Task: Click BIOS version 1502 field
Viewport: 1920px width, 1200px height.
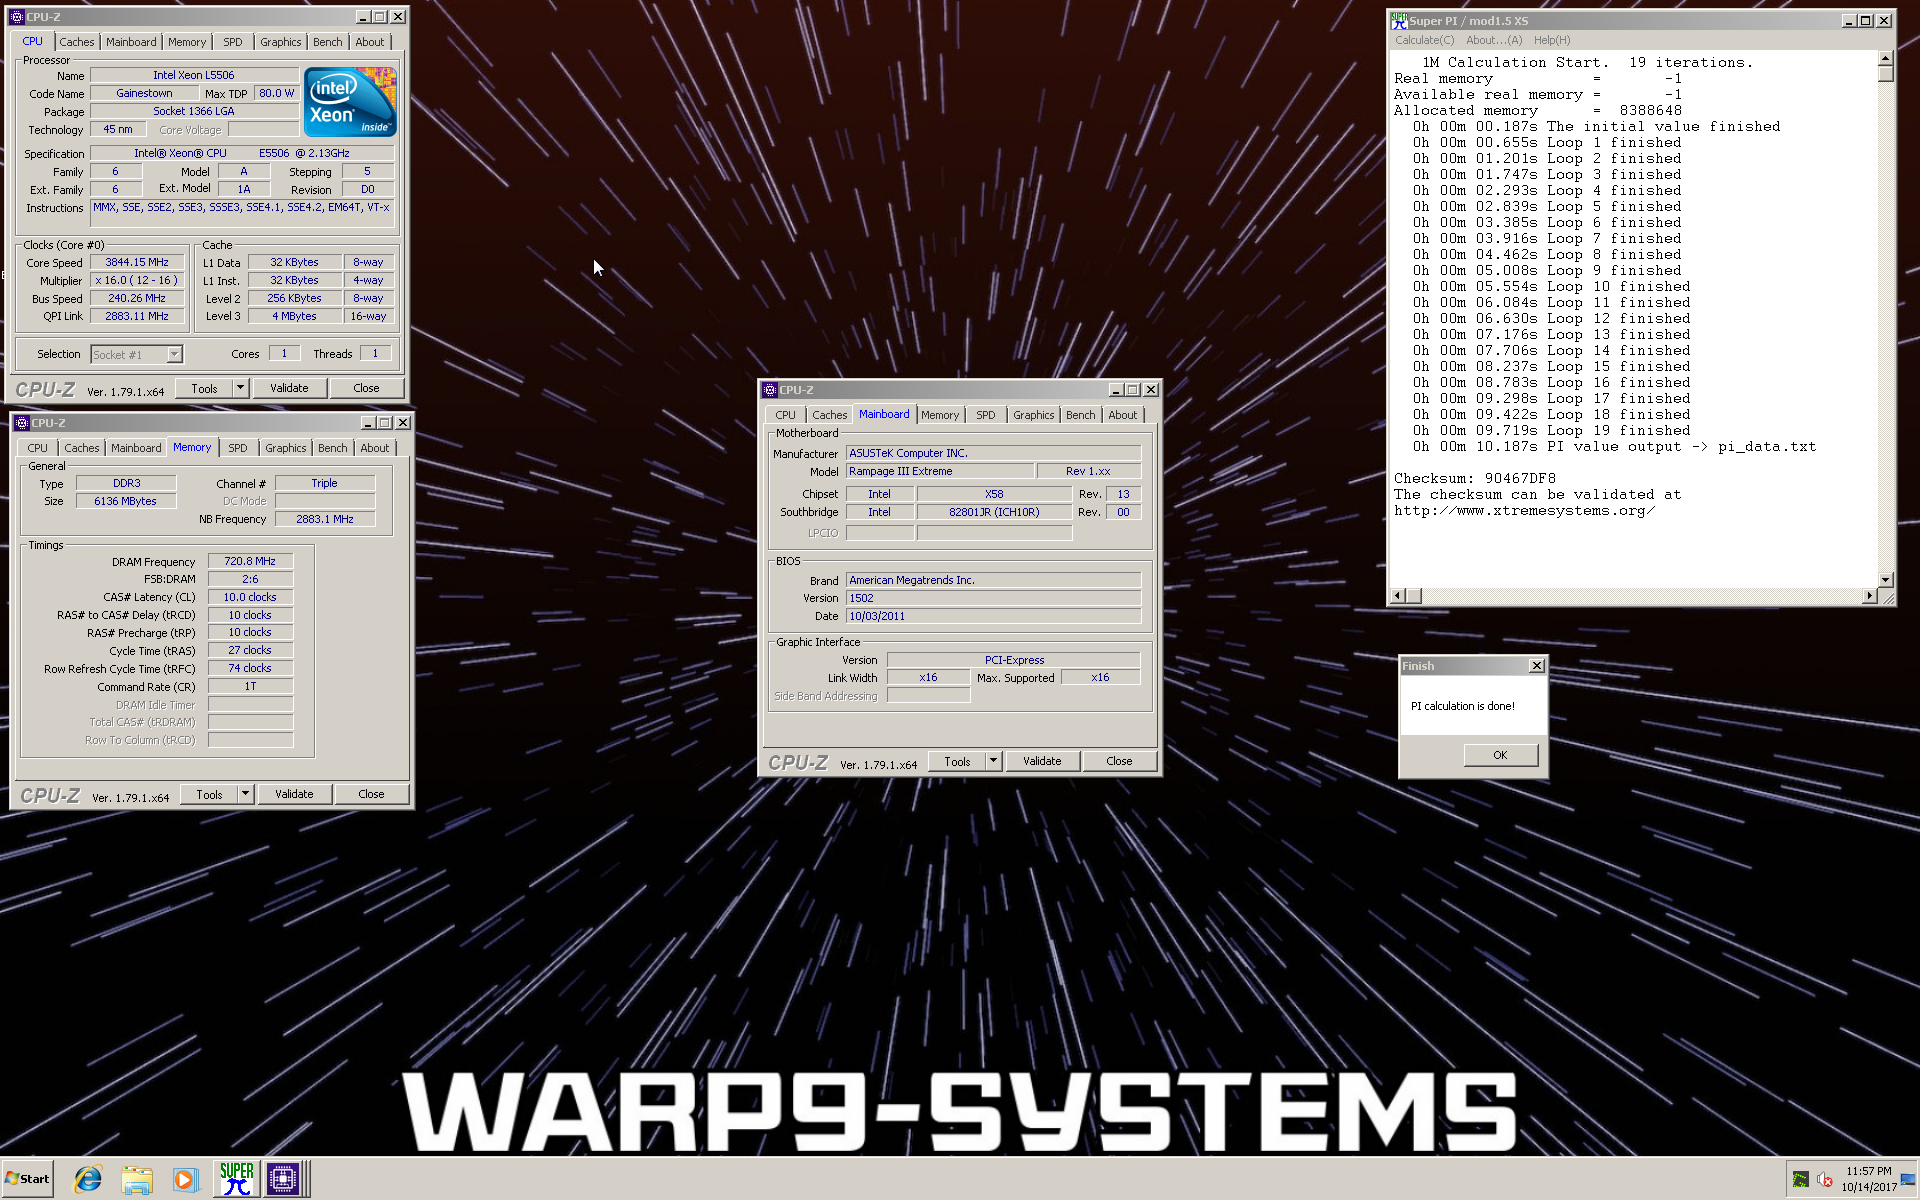Action: click(x=993, y=598)
